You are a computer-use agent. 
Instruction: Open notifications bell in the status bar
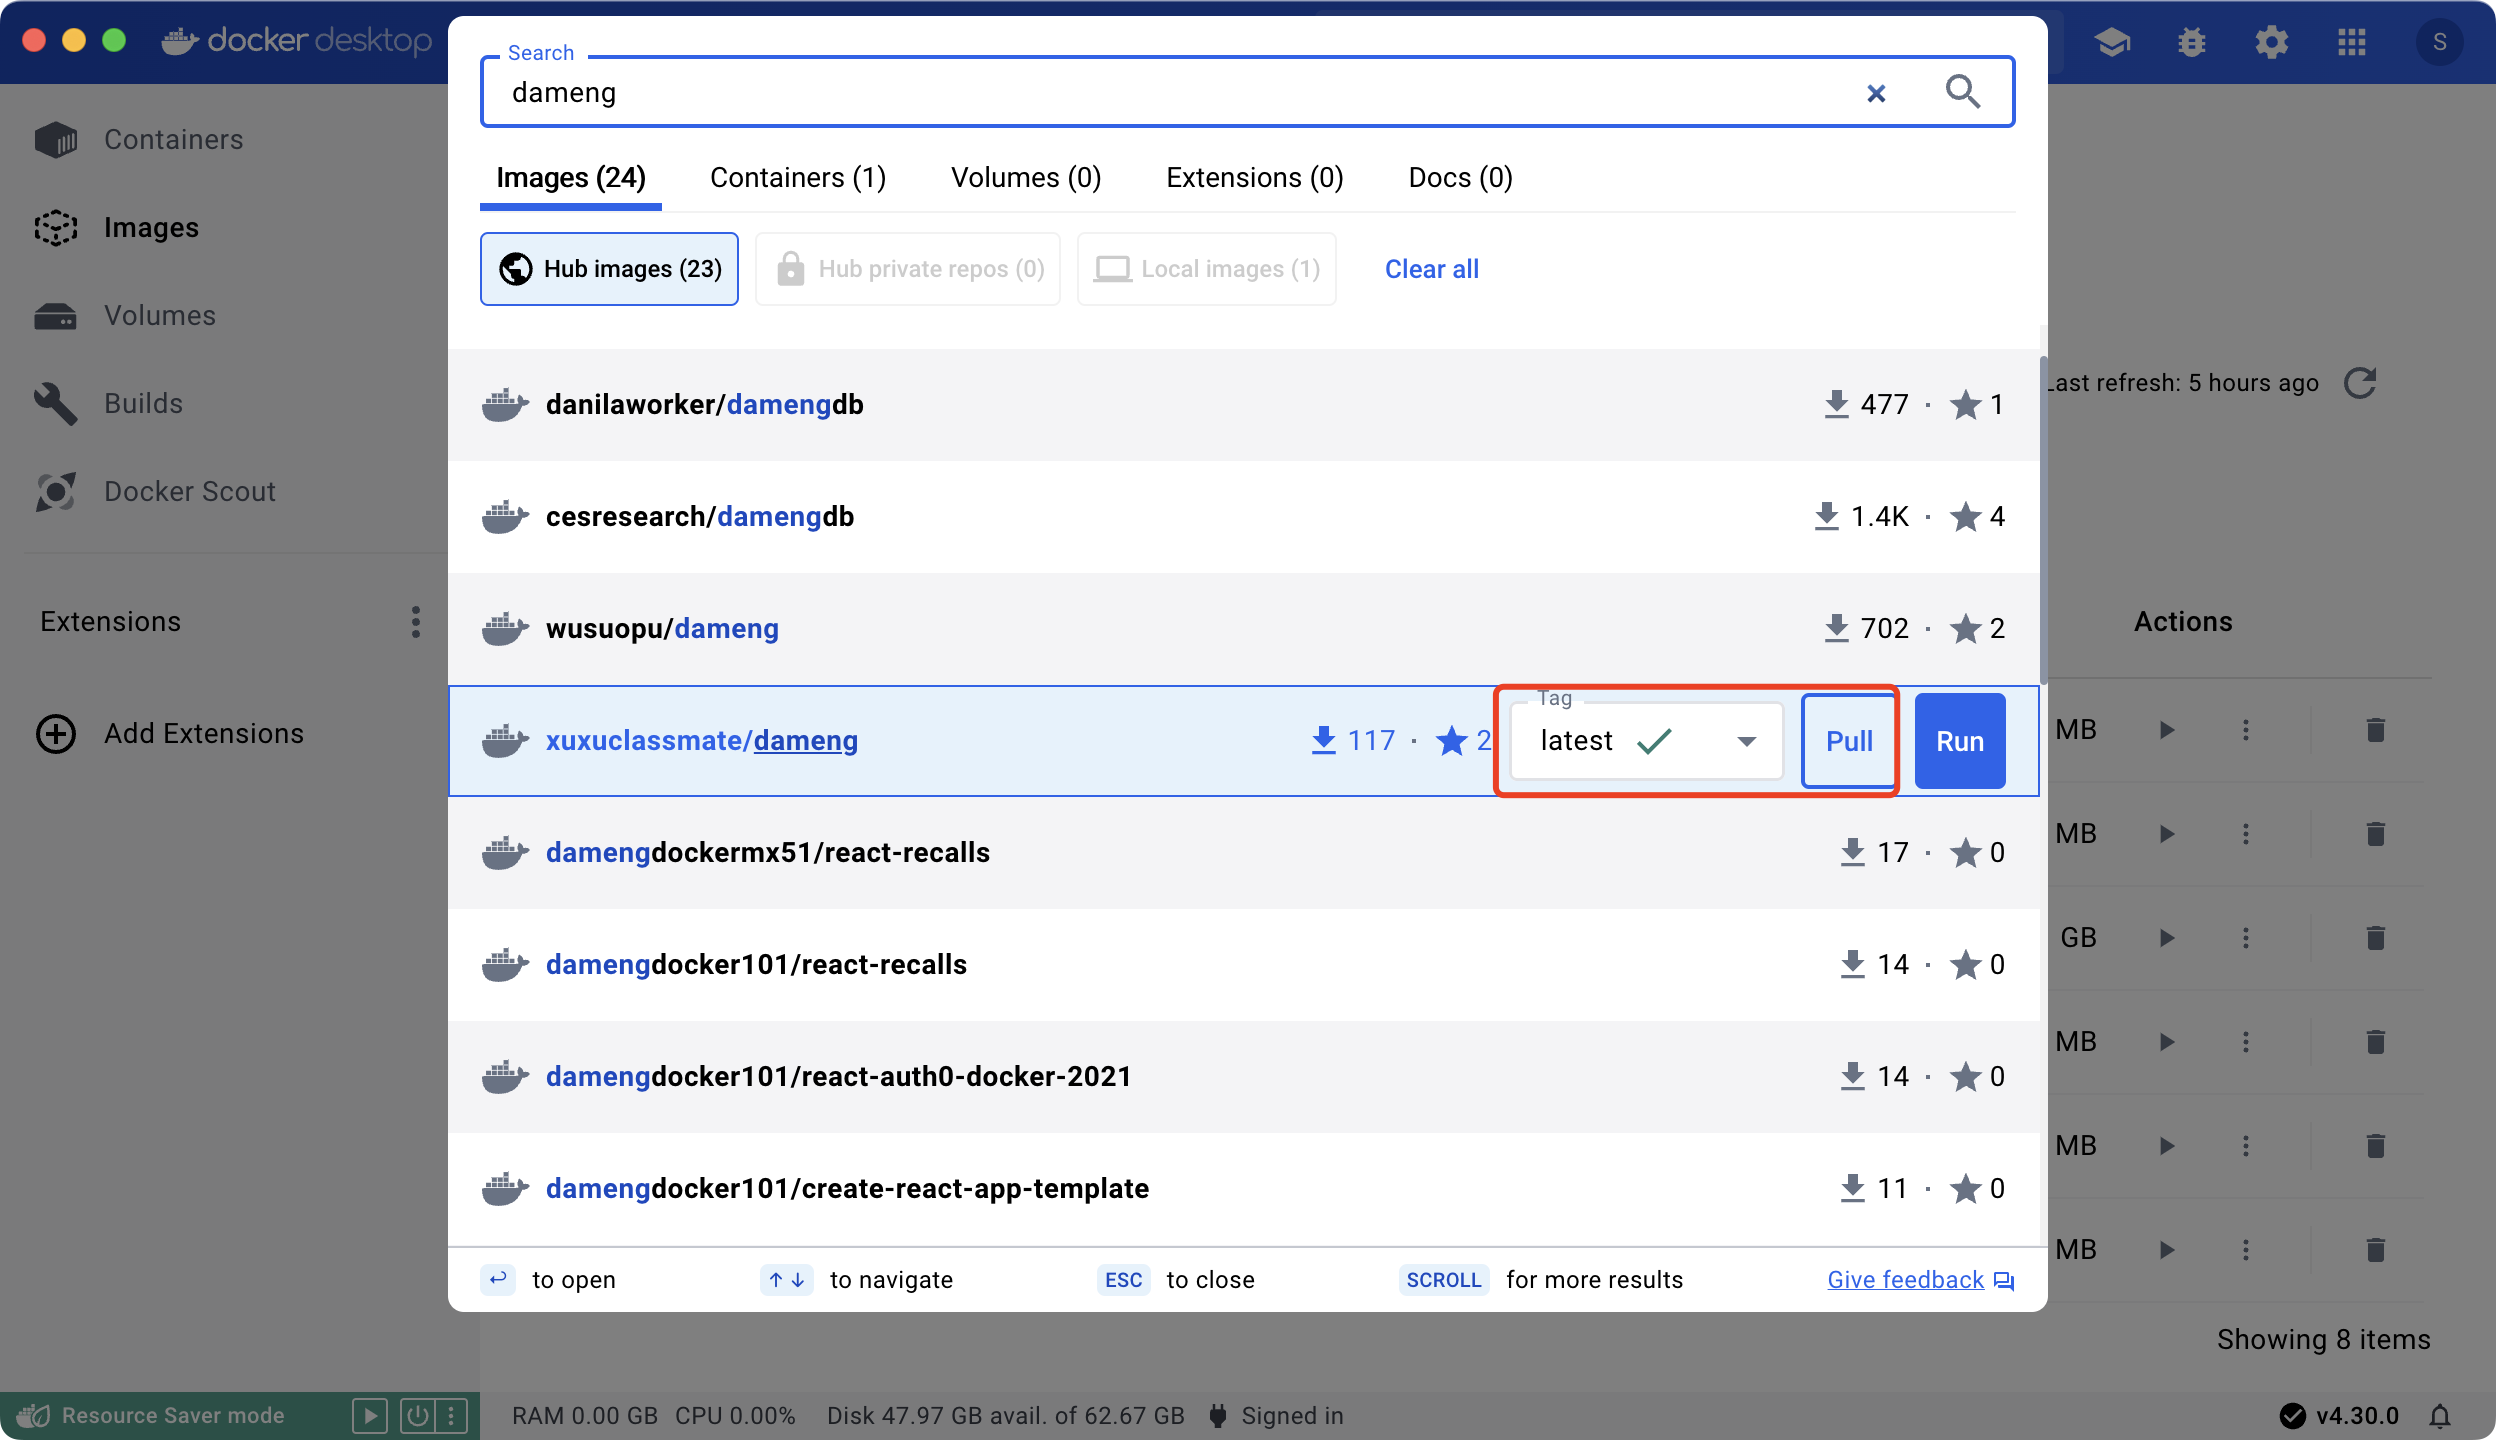(2440, 1416)
